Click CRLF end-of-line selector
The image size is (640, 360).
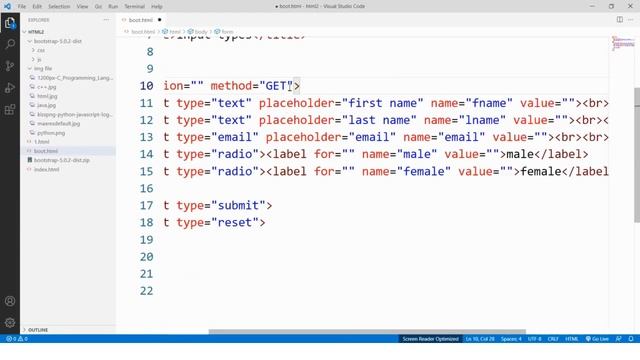553,339
